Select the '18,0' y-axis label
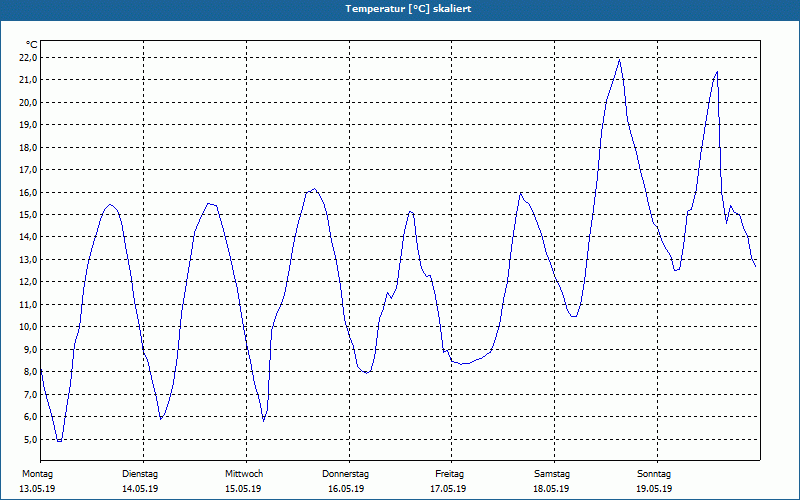The height and width of the screenshot is (500, 800). pyautogui.click(x=28, y=147)
